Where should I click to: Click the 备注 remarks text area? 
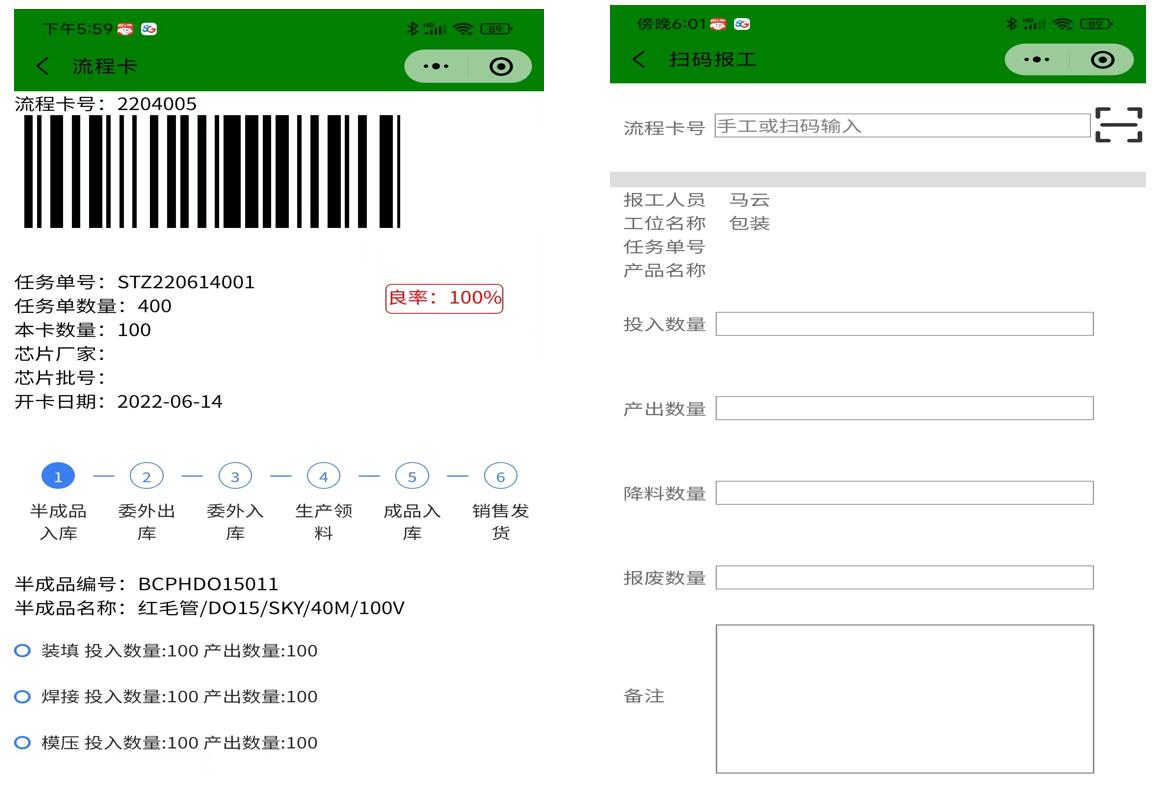pyautogui.click(x=904, y=699)
